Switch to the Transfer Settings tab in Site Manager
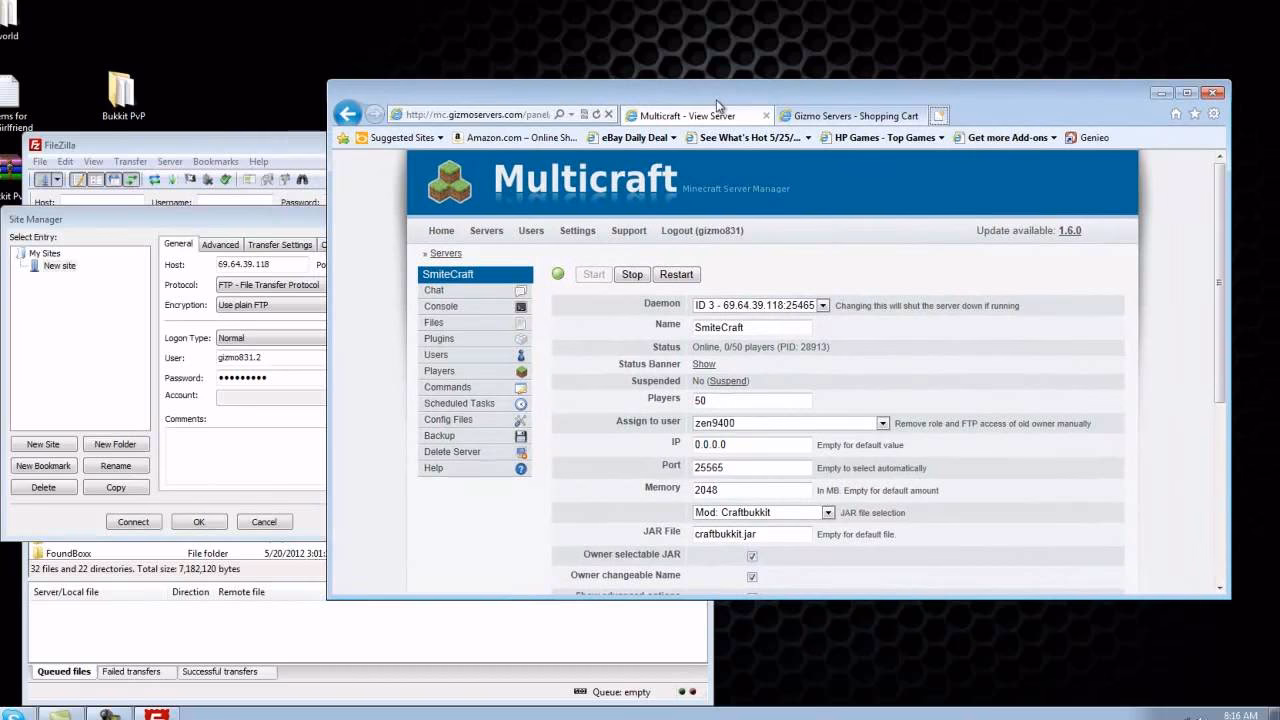 280,244
